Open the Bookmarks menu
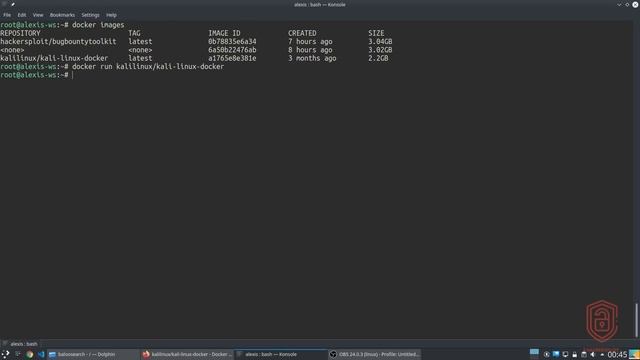Viewport: 640px width, 360px height. click(62, 15)
